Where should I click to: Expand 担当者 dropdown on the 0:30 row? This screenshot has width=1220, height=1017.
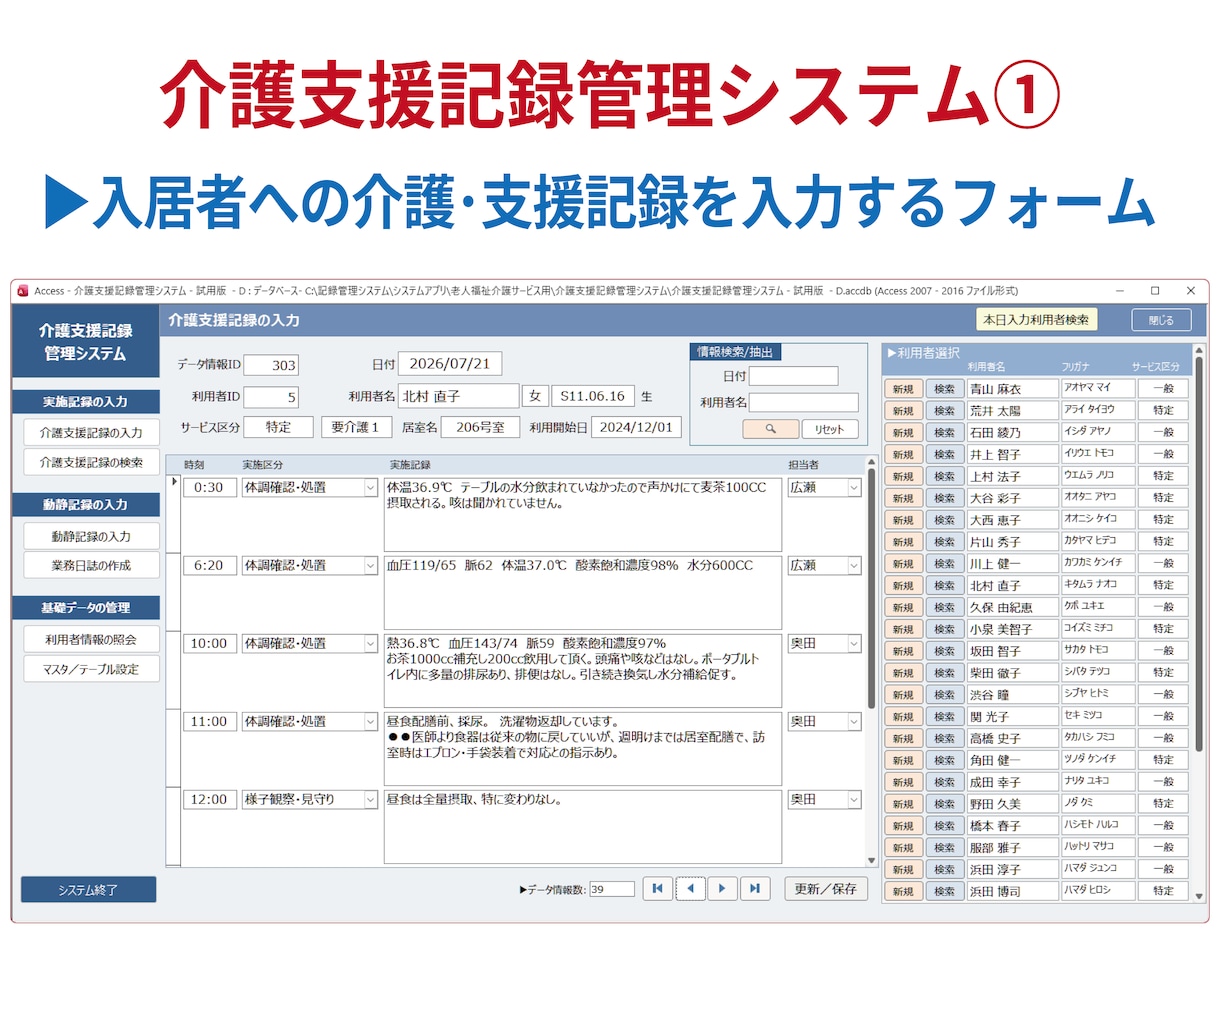click(854, 488)
